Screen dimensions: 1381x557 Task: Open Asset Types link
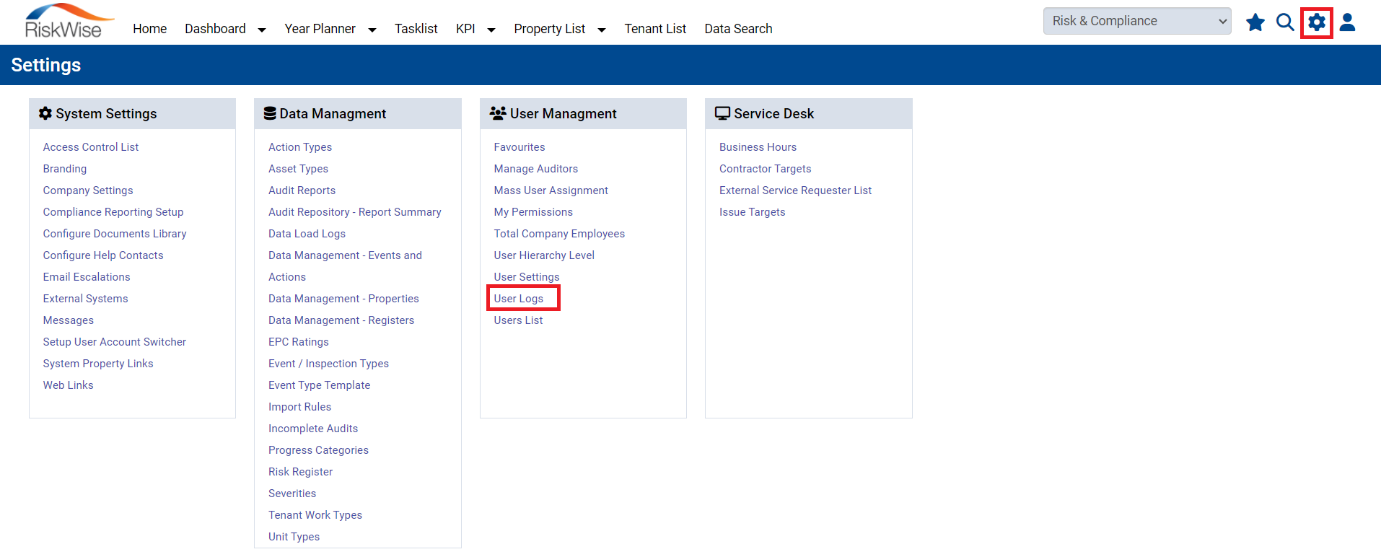pos(298,169)
